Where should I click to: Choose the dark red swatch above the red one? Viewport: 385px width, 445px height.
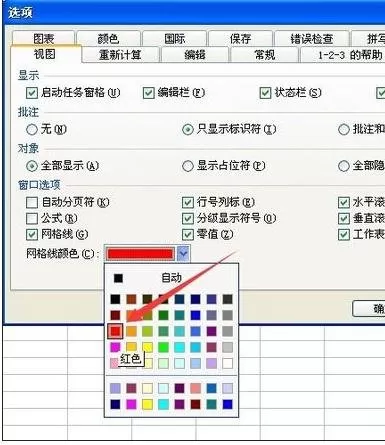click(x=115, y=315)
